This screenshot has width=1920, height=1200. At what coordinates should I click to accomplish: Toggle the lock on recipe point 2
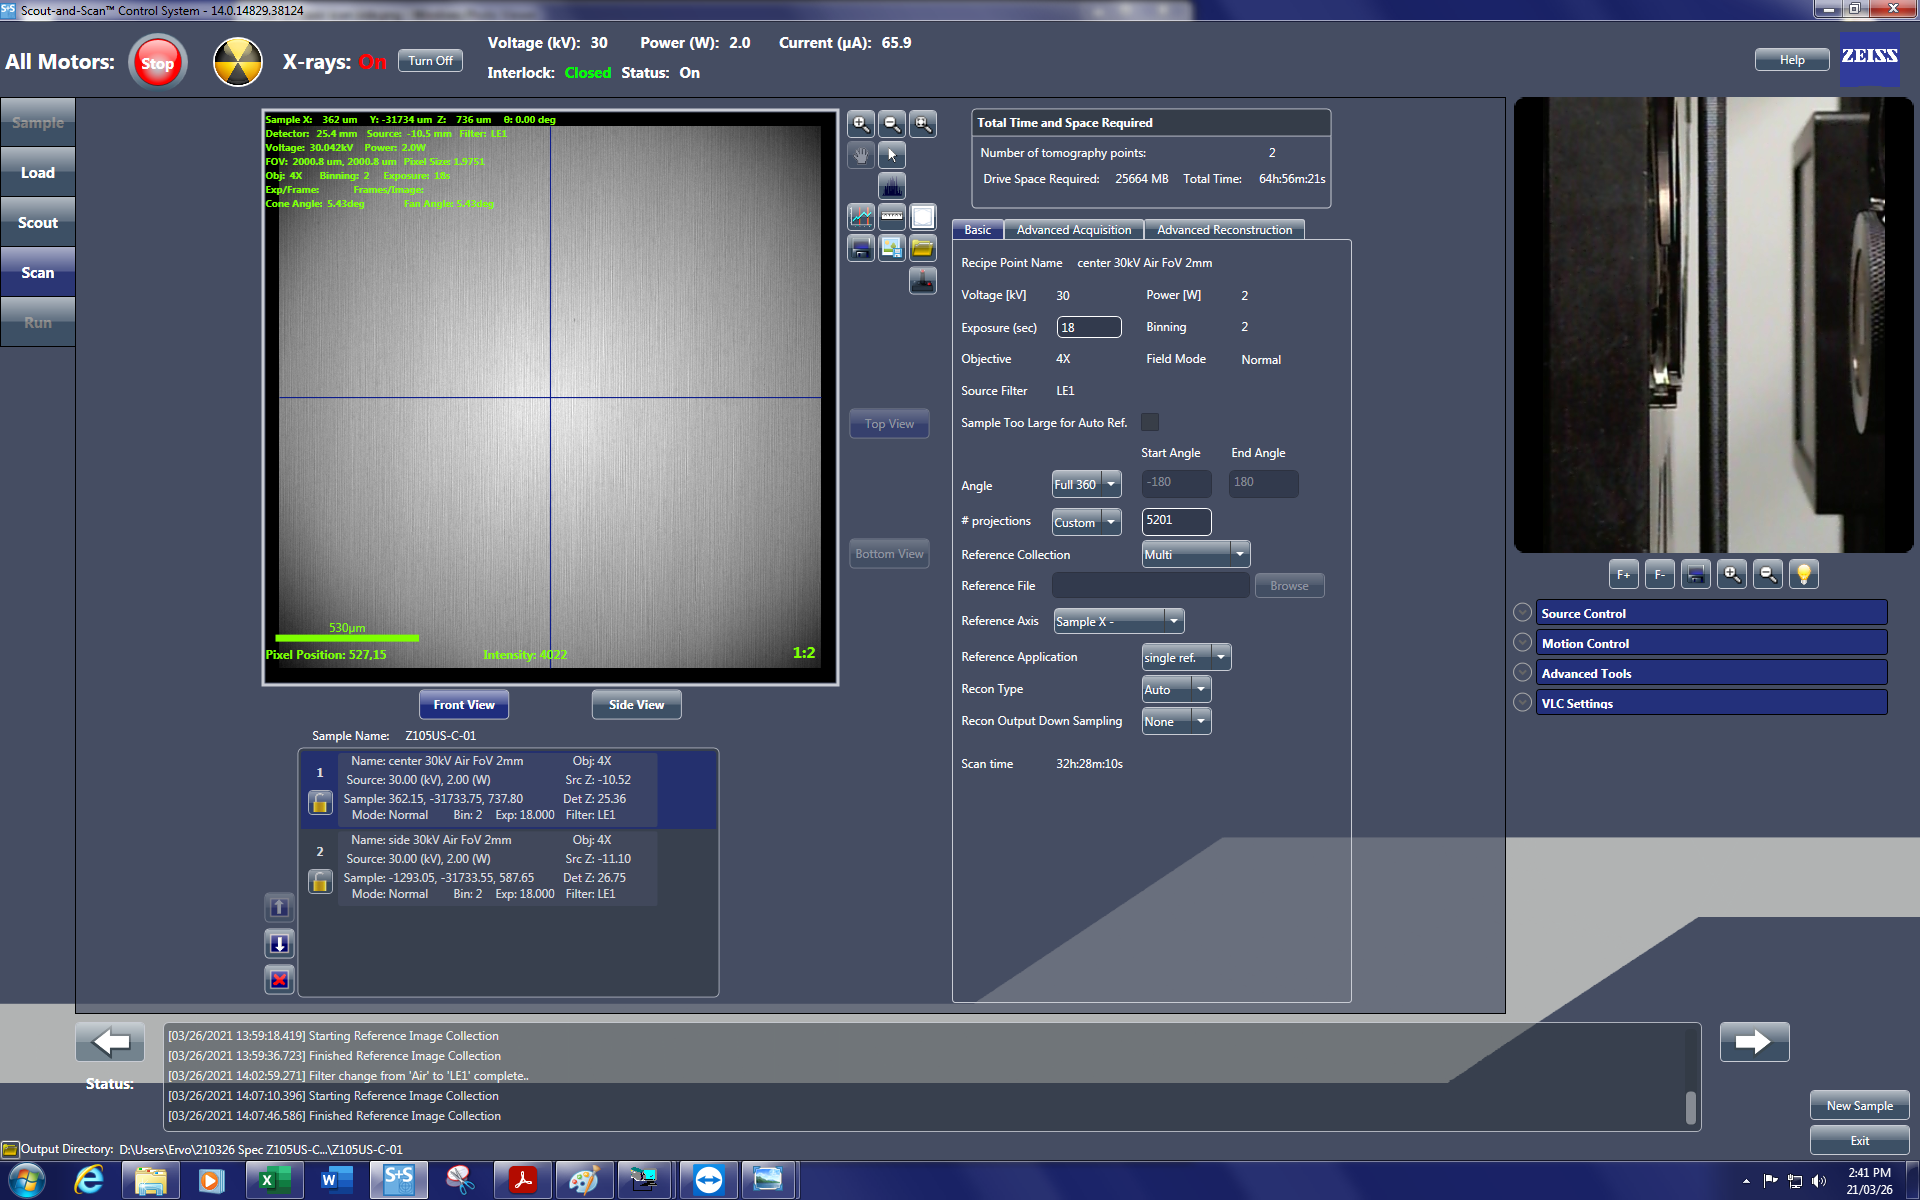pos(320,882)
